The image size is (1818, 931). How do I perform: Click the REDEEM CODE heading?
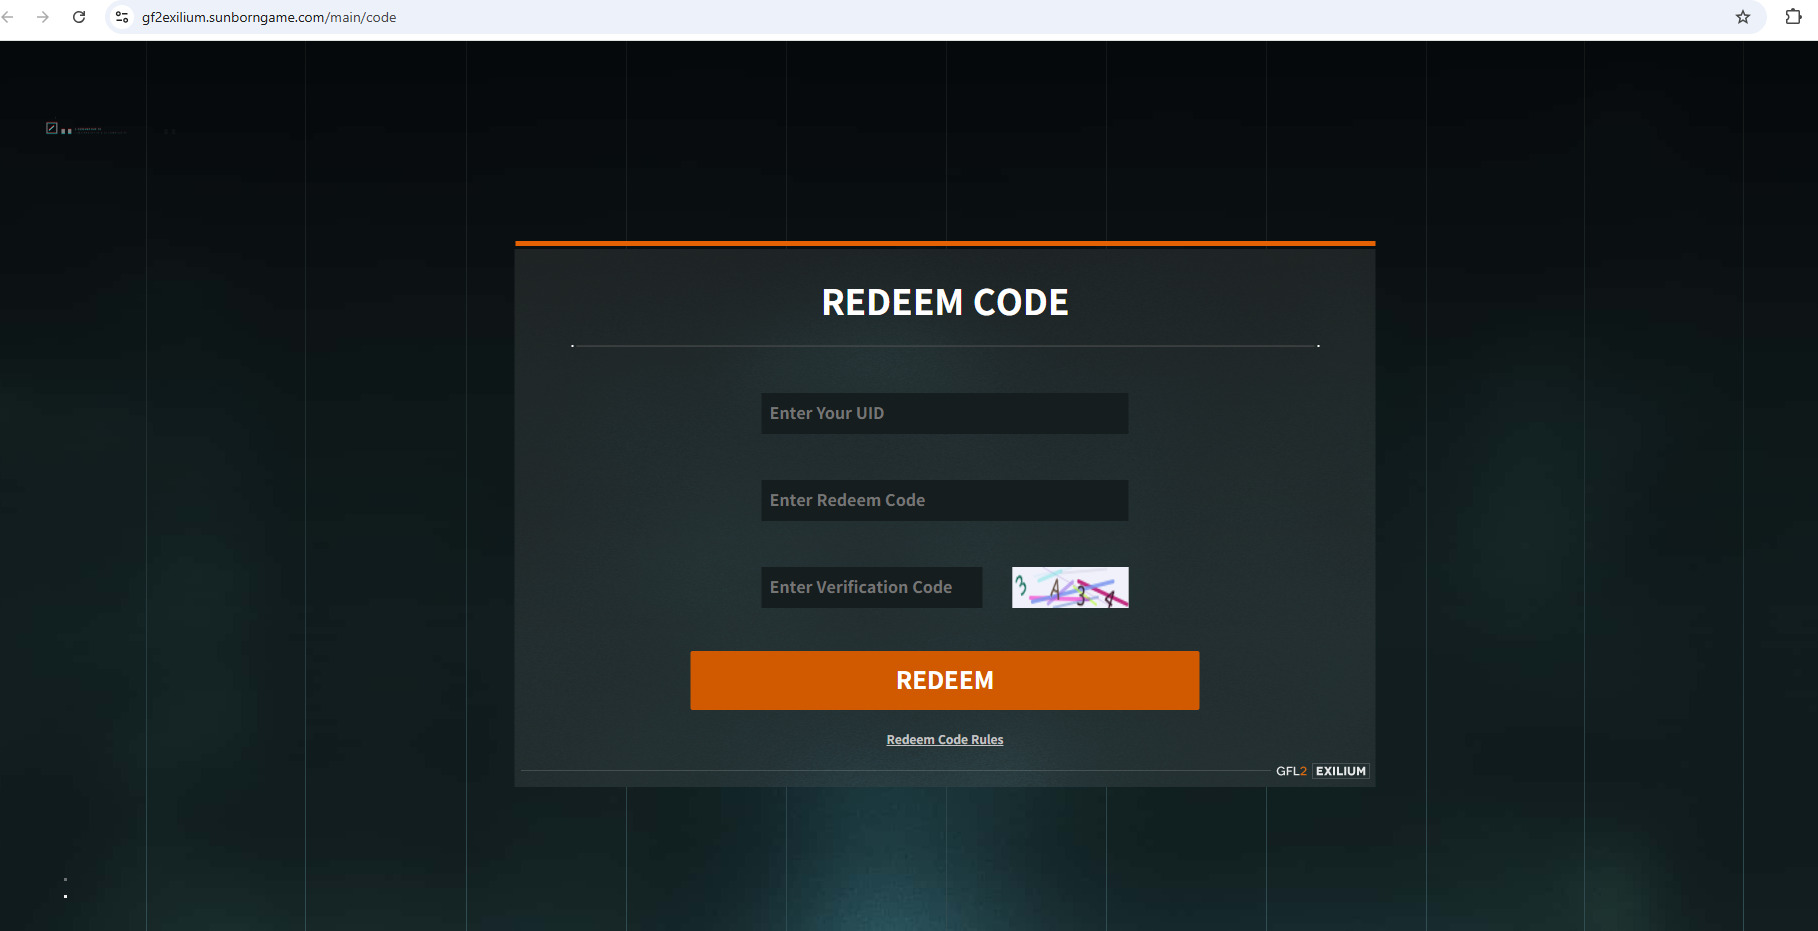945,302
